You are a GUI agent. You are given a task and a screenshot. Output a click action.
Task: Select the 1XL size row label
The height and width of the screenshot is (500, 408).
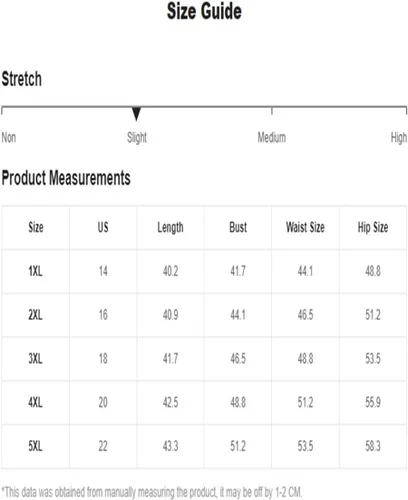(35, 271)
